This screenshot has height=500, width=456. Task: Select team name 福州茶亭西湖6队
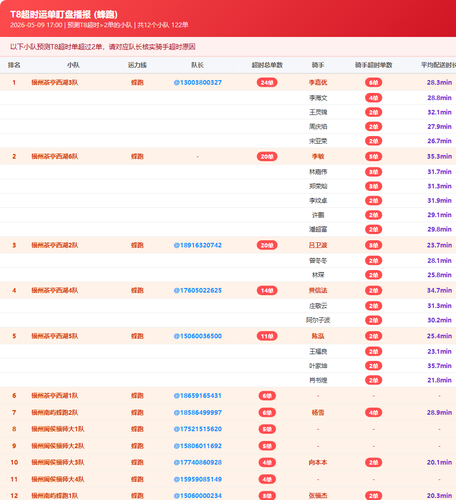(x=55, y=156)
